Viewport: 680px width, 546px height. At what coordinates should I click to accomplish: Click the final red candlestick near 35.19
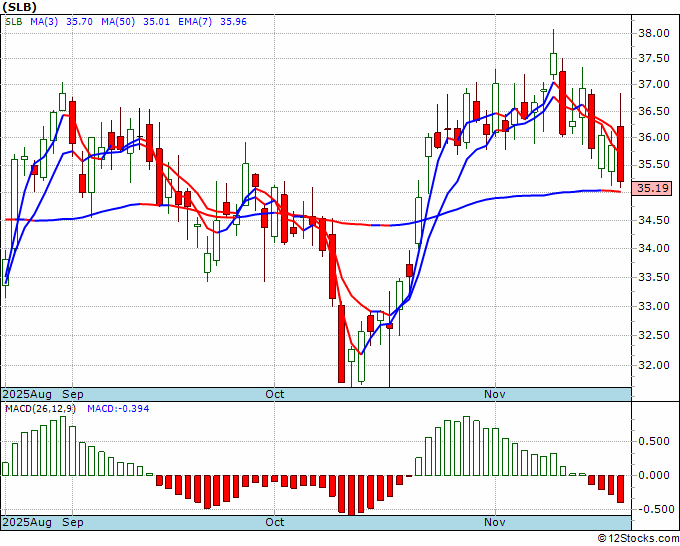tap(621, 154)
